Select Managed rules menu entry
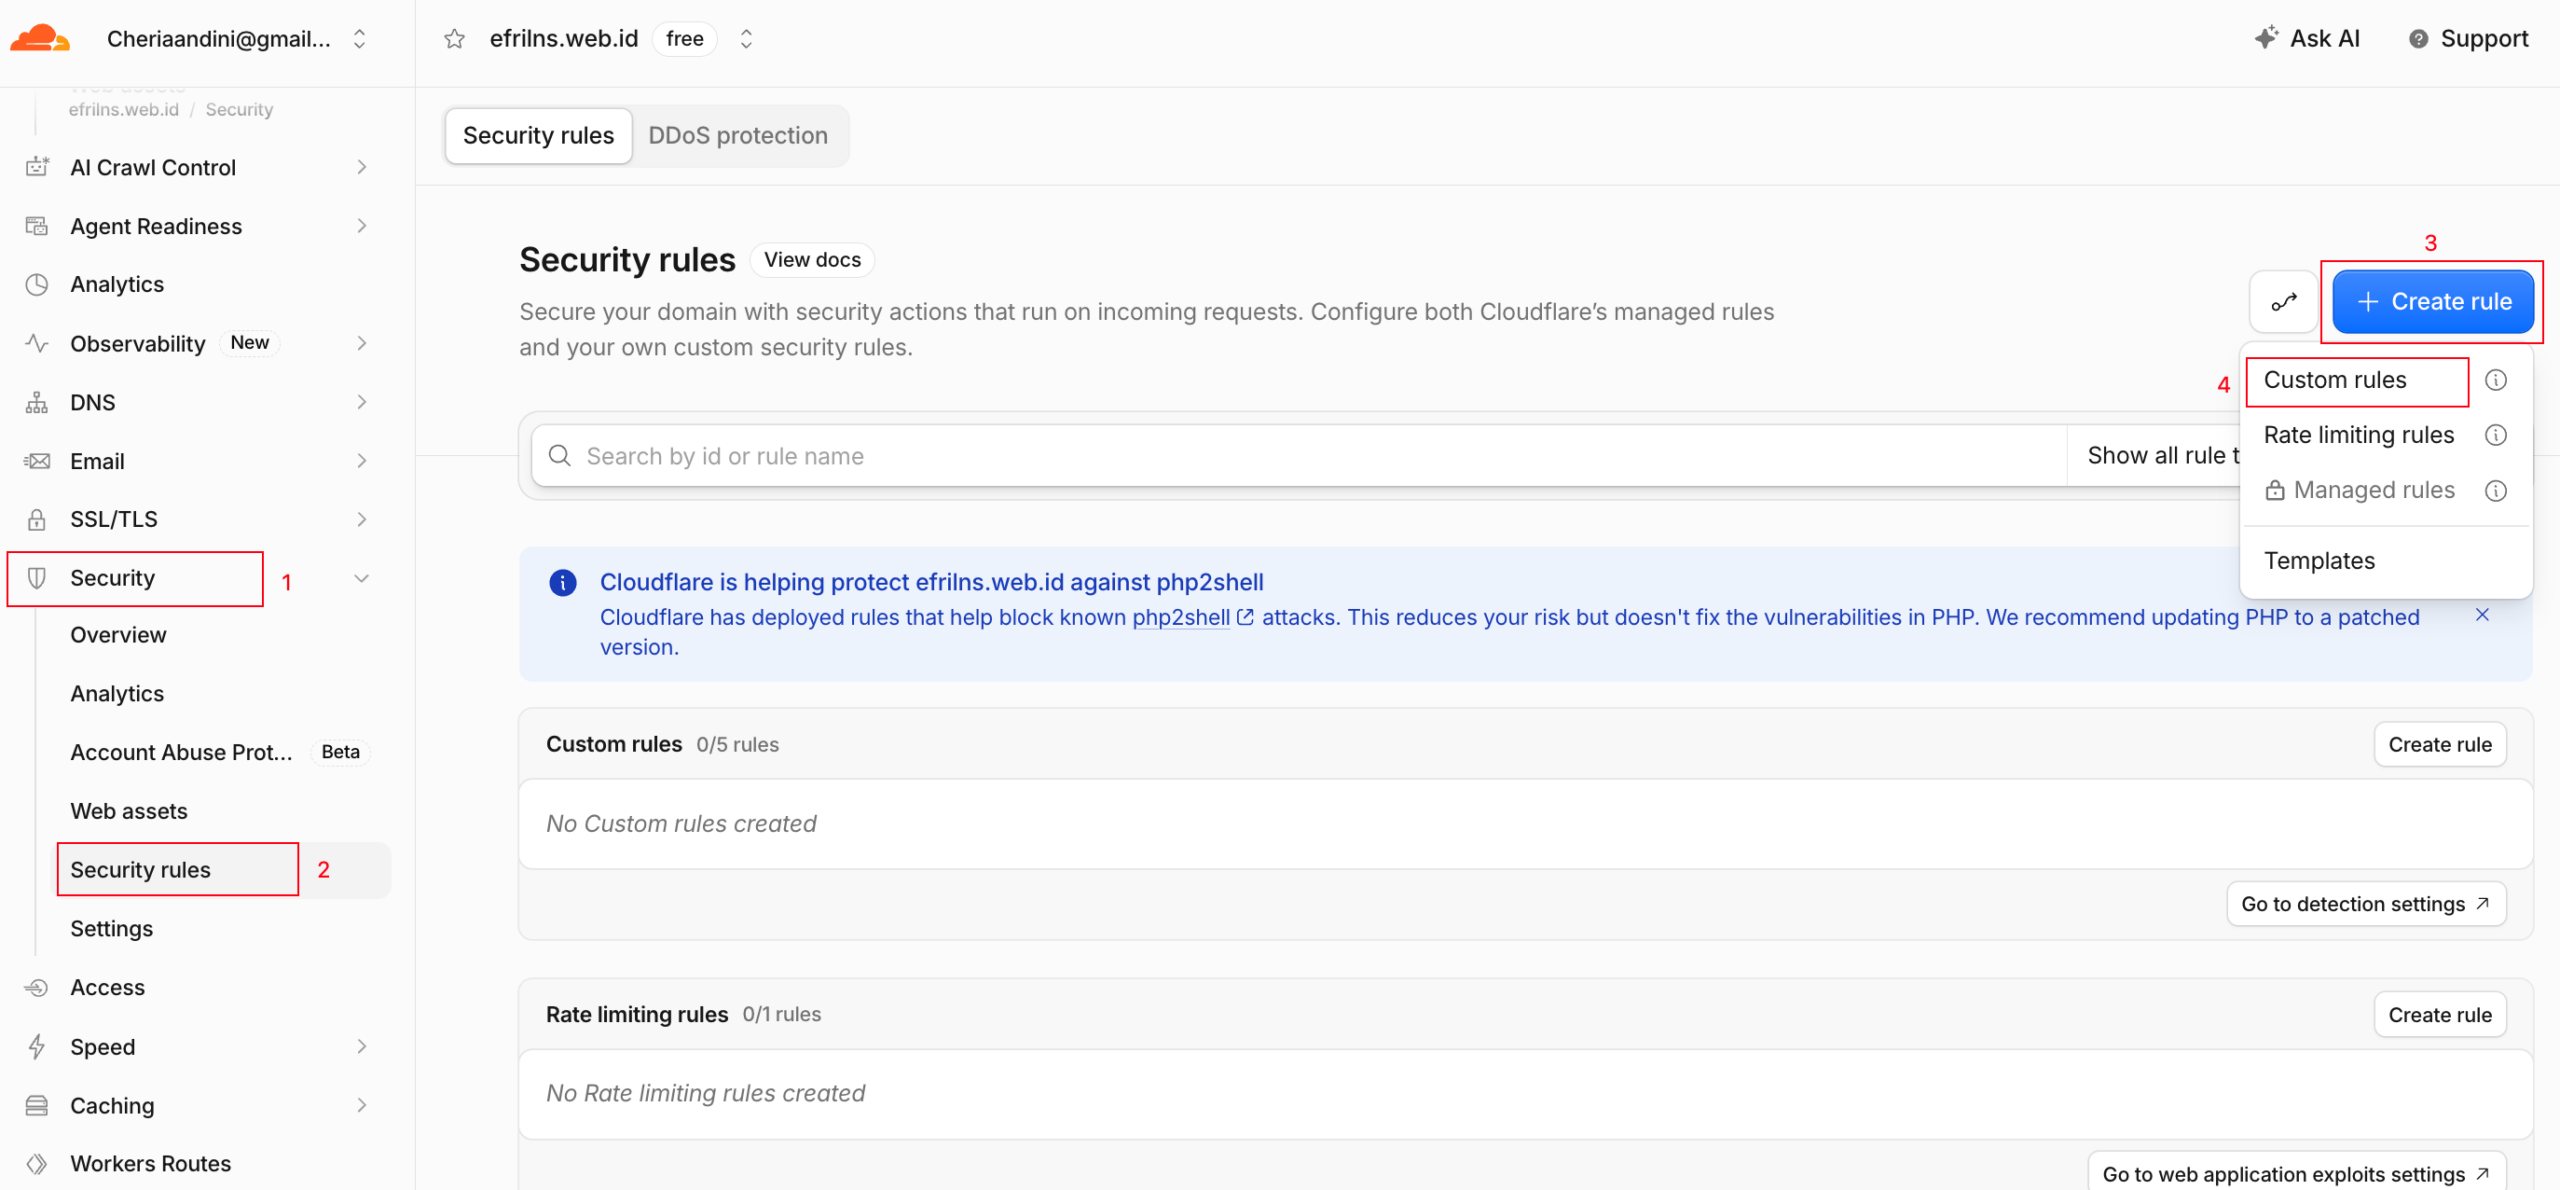 coord(2359,490)
